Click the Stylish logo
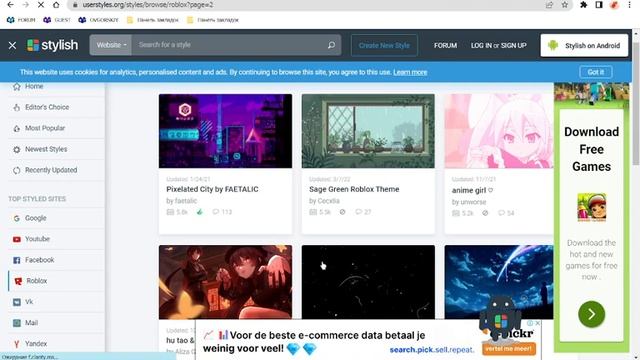The width and height of the screenshot is (640, 360). (52, 45)
